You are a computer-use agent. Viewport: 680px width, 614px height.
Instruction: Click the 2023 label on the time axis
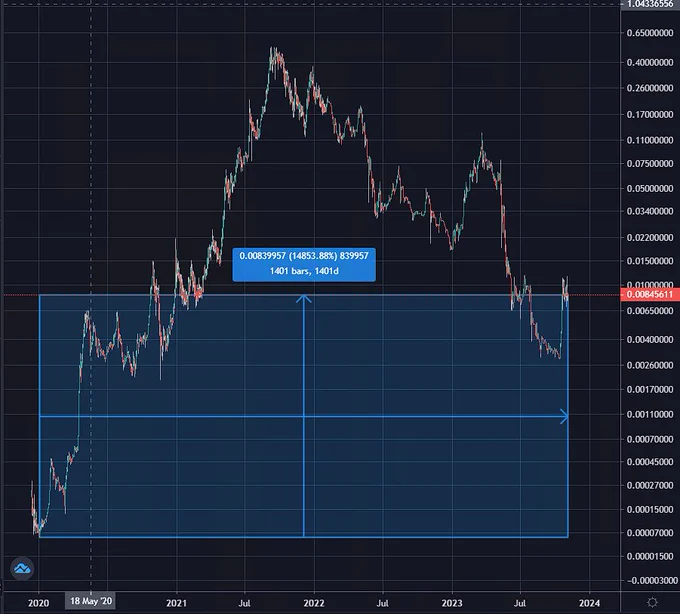point(452,603)
